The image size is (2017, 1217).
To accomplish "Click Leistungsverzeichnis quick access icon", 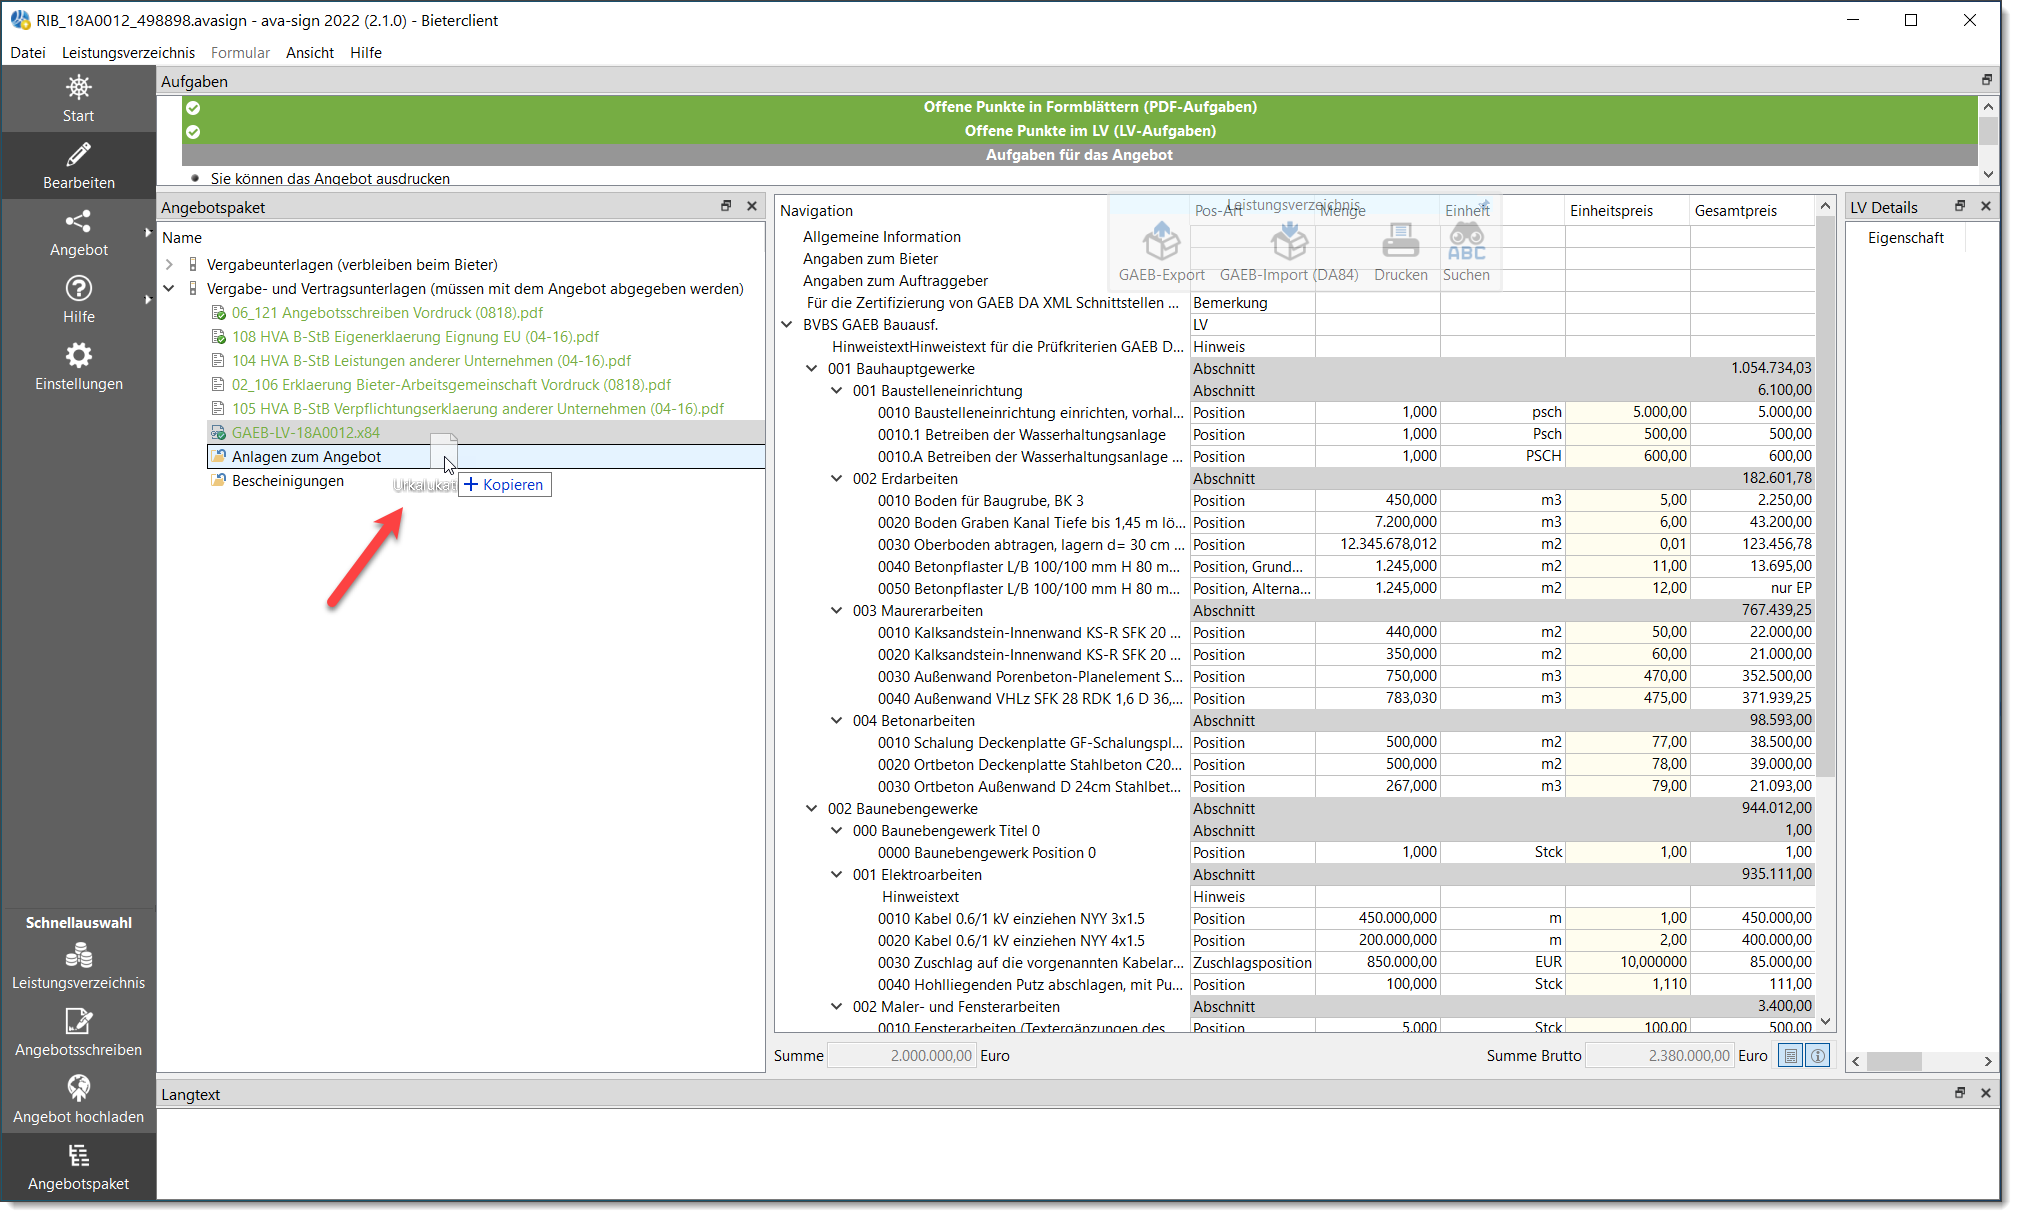I will [x=78, y=957].
